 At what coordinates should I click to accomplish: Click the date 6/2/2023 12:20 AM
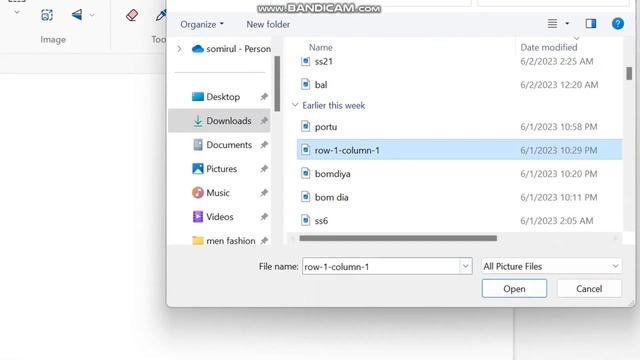pos(559,85)
